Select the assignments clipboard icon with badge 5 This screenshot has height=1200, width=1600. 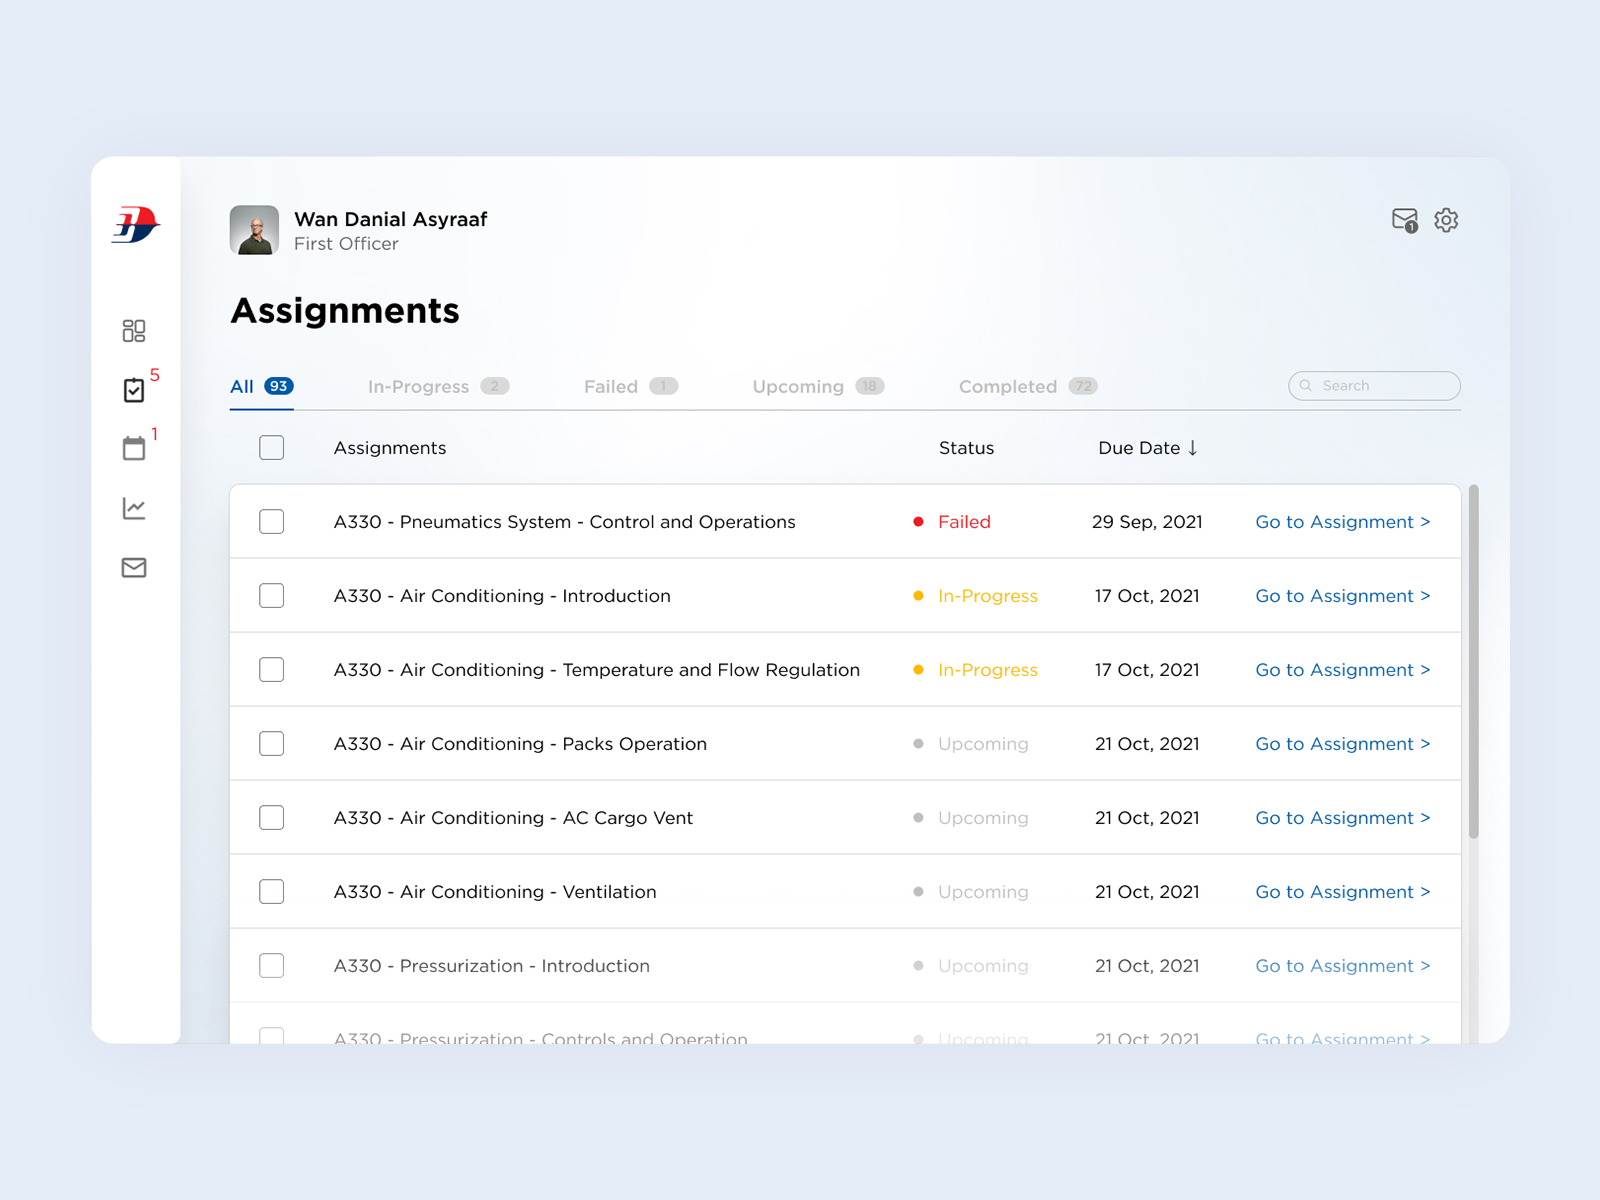click(x=134, y=389)
